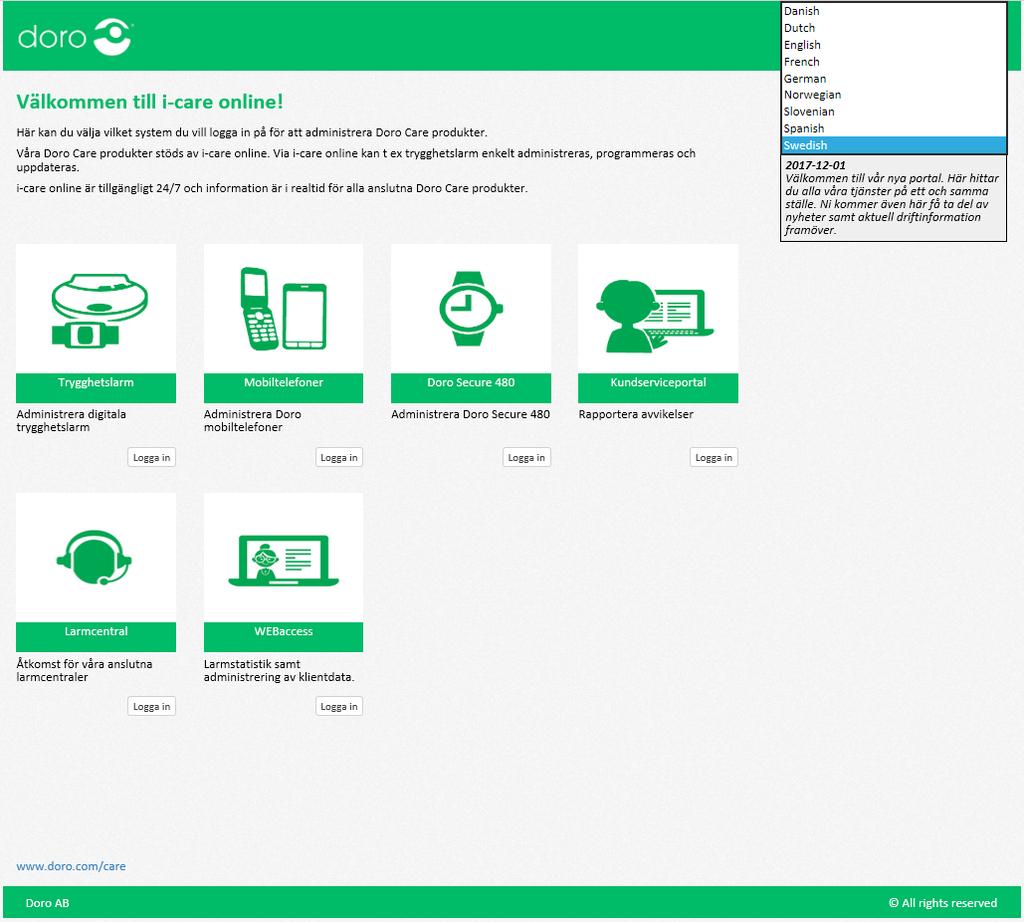Image resolution: width=1024 pixels, height=922 pixels.
Task: Click the green Larmcentral label bar
Action: (x=96, y=637)
